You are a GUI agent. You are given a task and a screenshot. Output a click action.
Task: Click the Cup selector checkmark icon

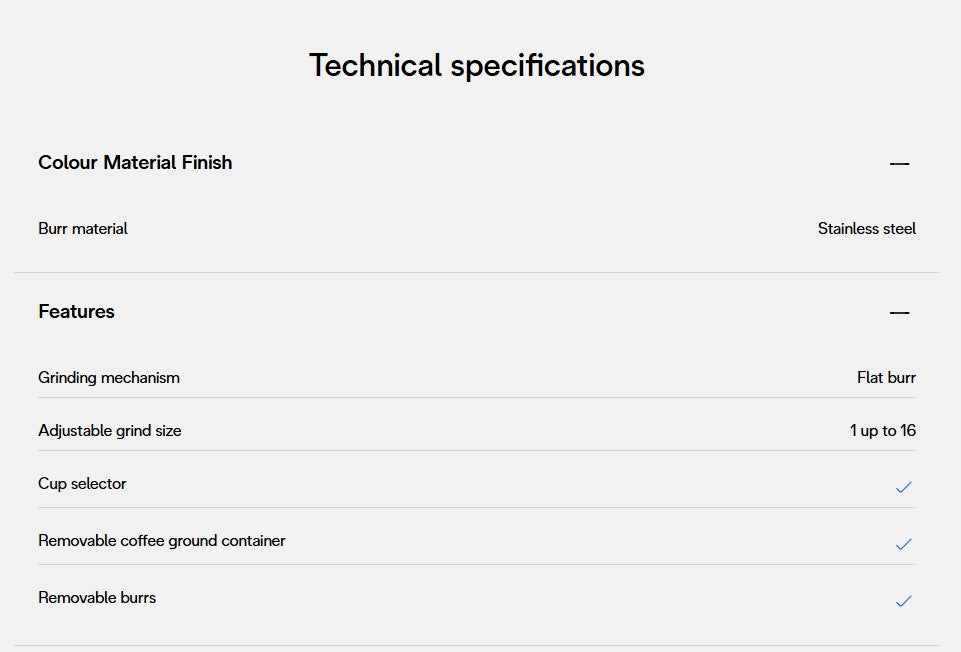903,487
